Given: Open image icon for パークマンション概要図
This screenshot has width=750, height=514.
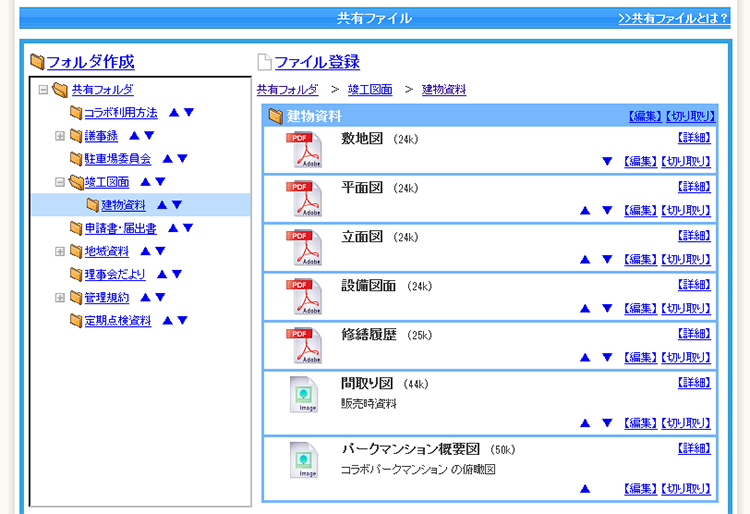Looking at the screenshot, I should 304,460.
